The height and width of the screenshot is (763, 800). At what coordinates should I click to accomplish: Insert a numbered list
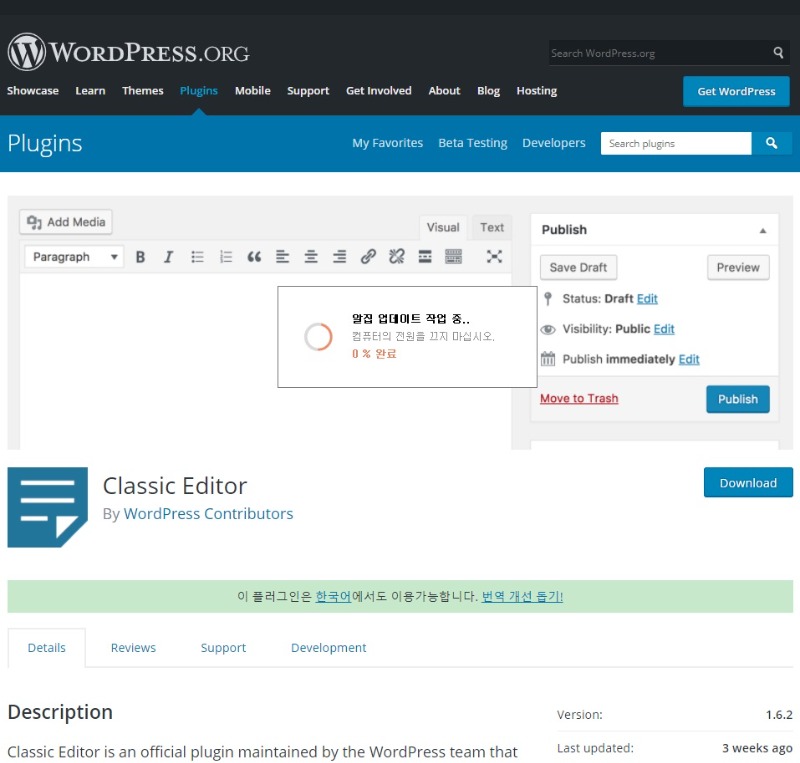coord(226,257)
